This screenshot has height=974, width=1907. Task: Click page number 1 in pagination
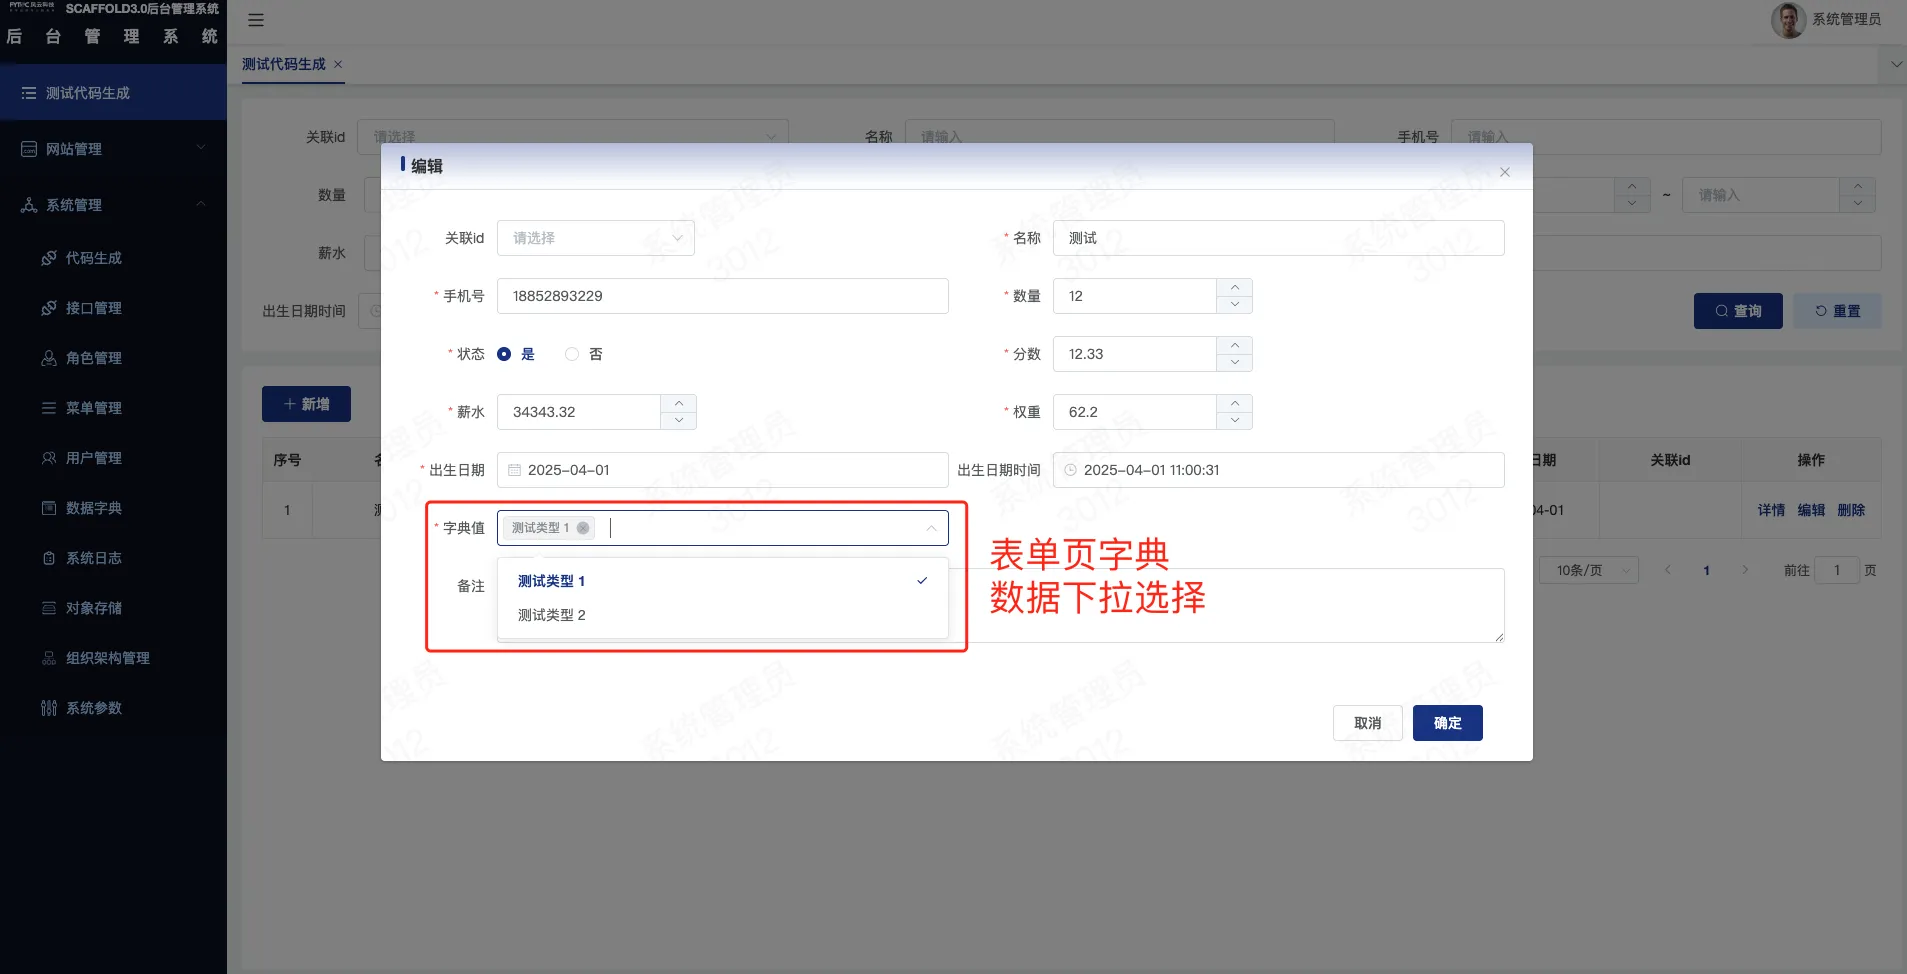coord(1706,570)
